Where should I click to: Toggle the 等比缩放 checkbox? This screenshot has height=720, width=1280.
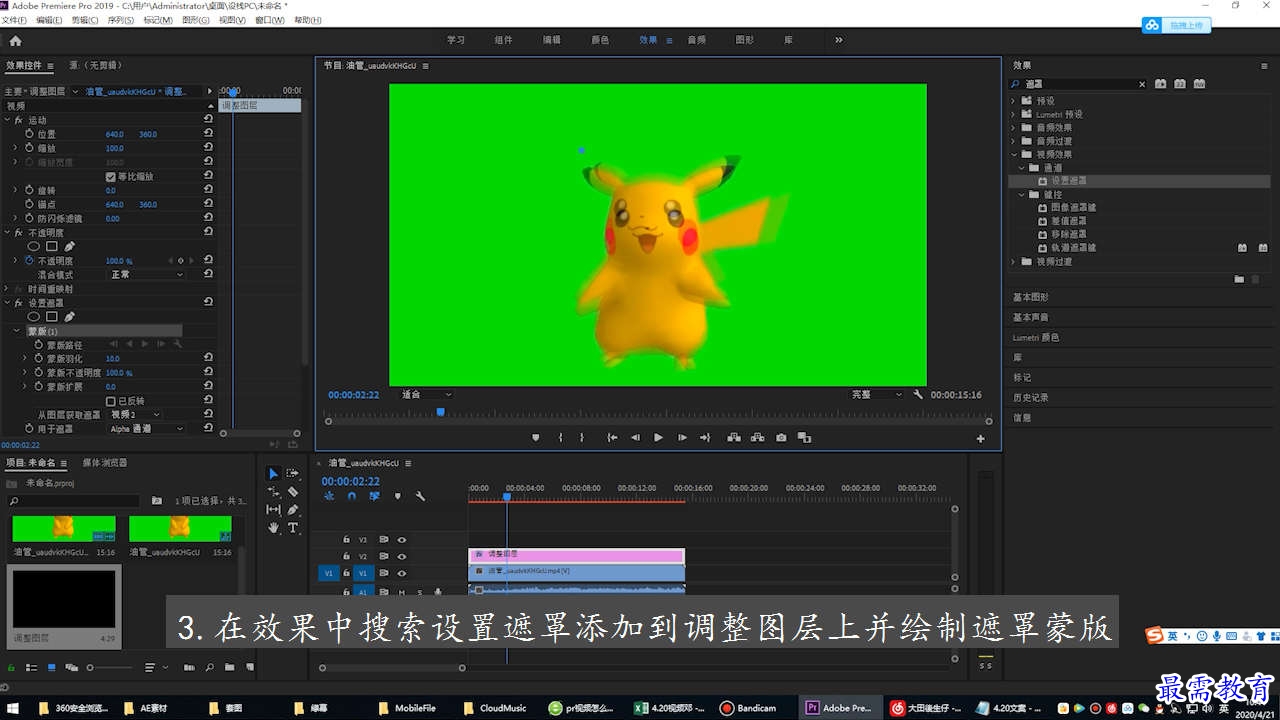pyautogui.click(x=111, y=176)
